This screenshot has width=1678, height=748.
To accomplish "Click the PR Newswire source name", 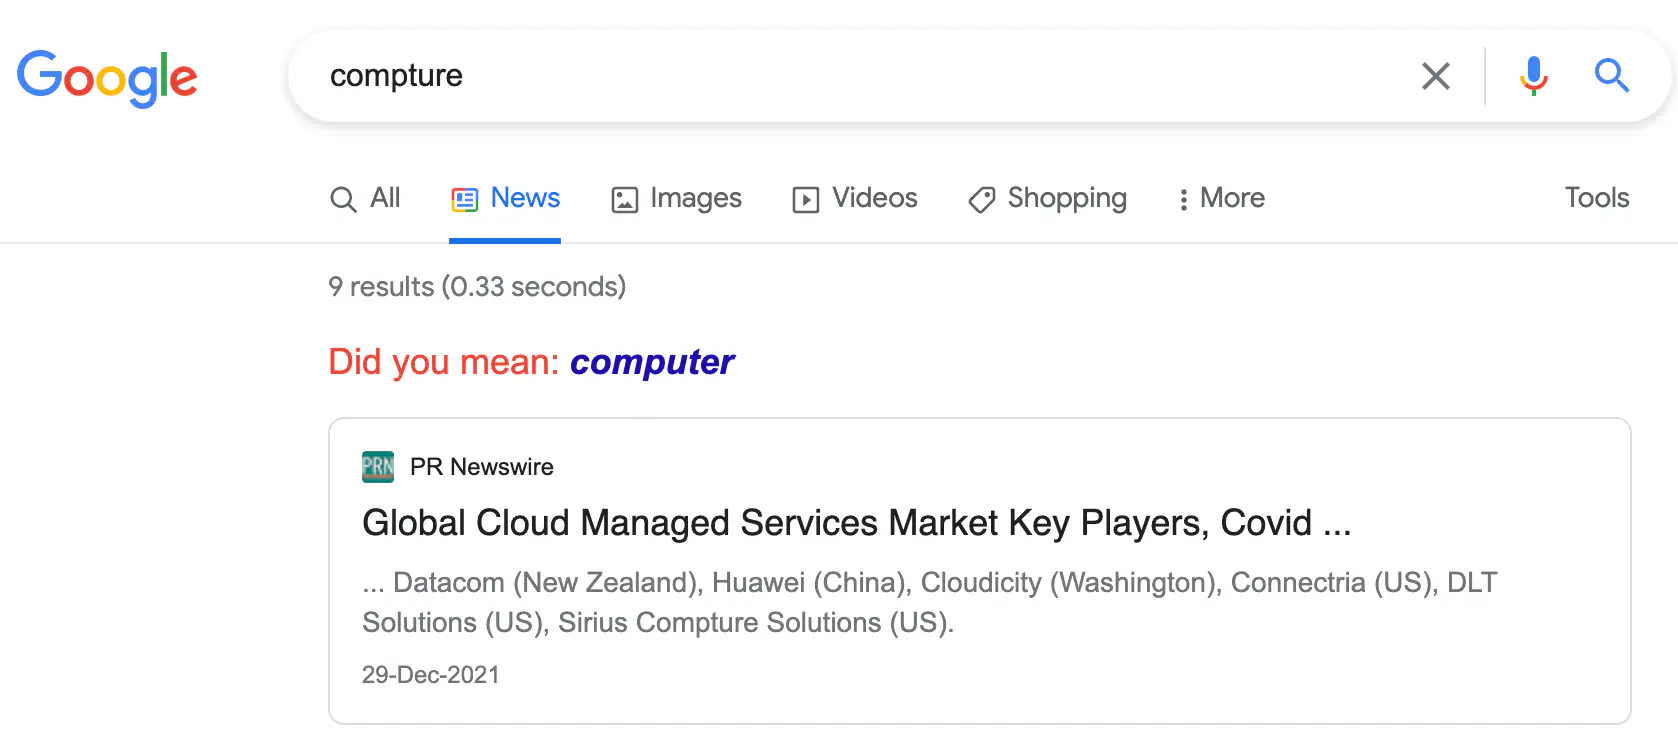I will 482,467.
